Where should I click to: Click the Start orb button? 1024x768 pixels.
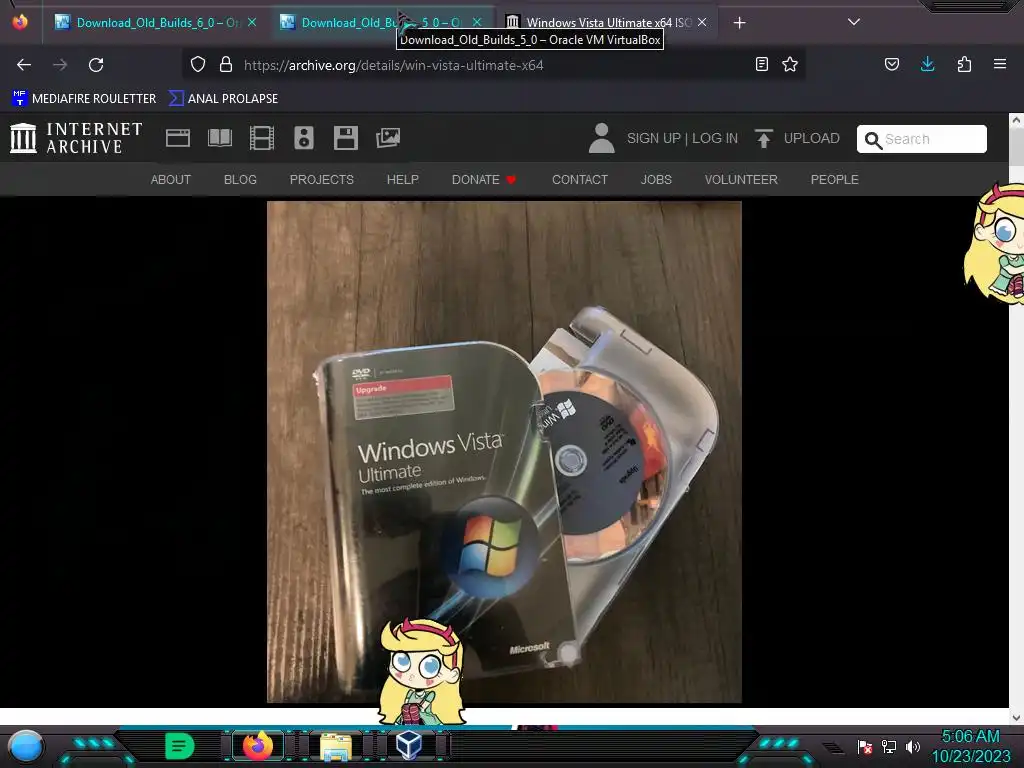26,747
